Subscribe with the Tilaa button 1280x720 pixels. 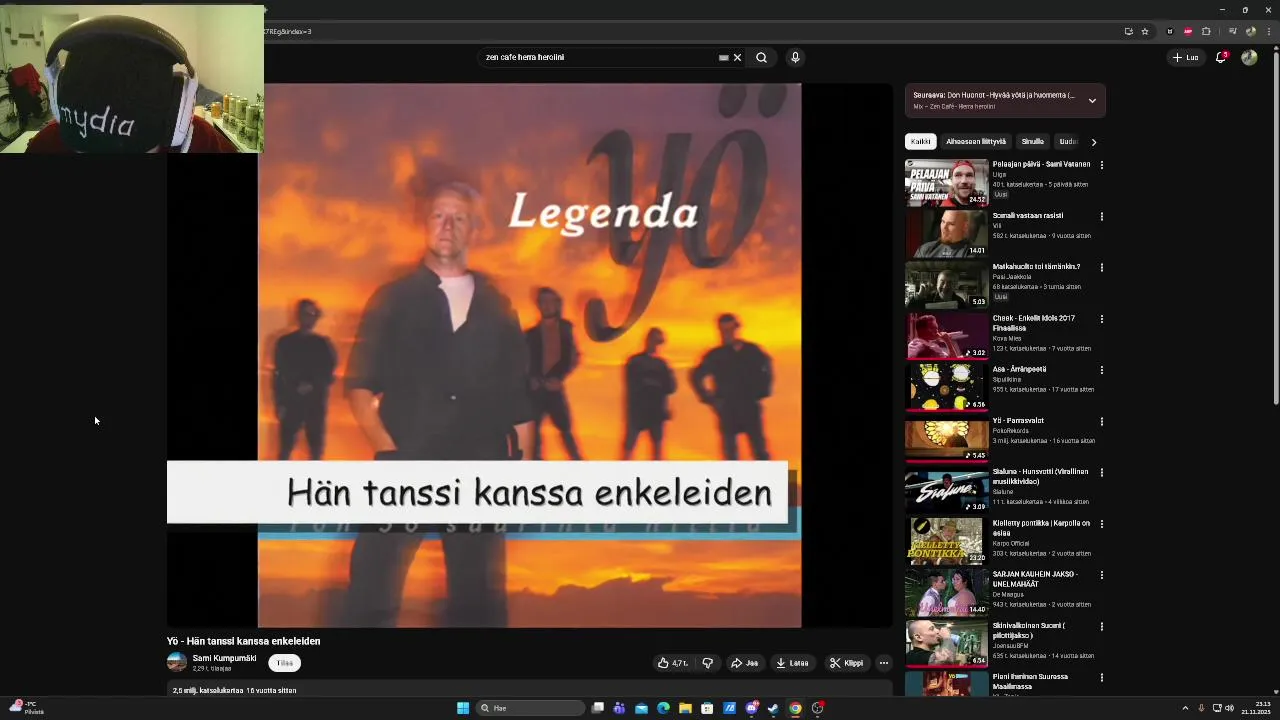[x=285, y=663]
